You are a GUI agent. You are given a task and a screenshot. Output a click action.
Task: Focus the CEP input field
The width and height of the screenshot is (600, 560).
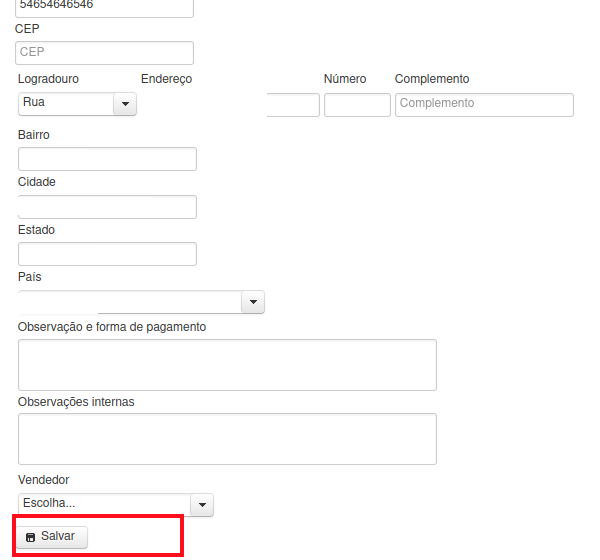click(x=104, y=53)
